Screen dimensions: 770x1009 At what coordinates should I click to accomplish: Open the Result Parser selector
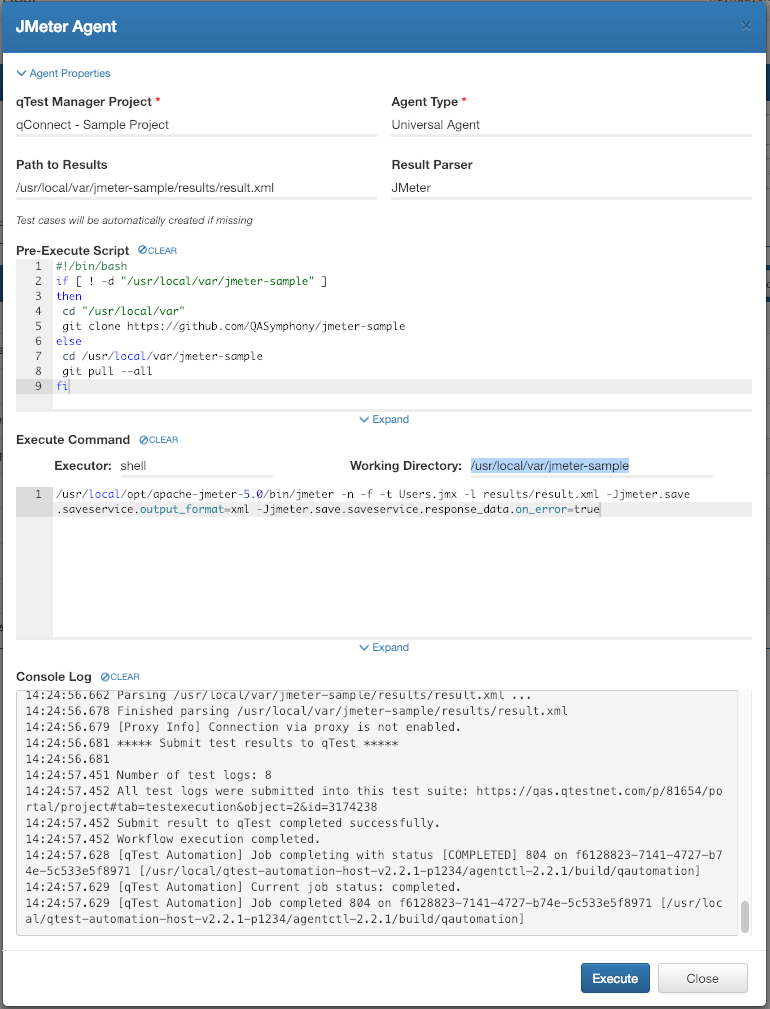pos(570,187)
